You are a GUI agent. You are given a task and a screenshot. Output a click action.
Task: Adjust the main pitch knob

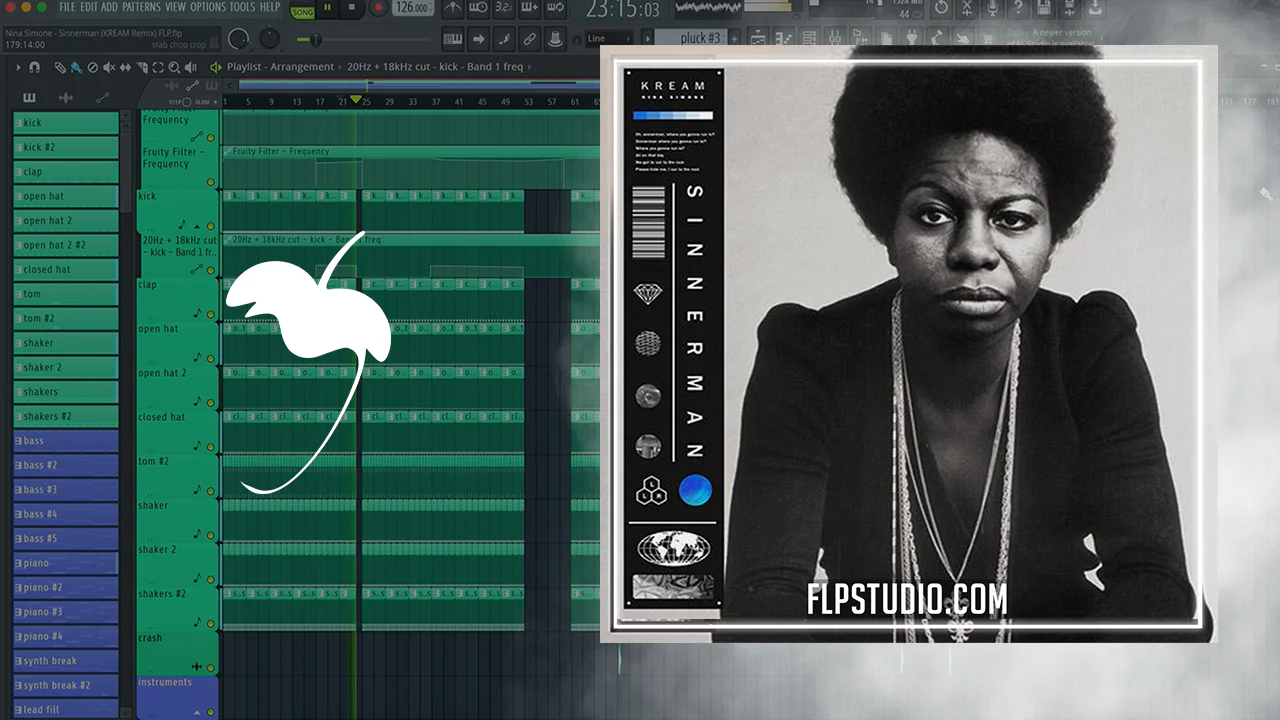(x=270, y=39)
